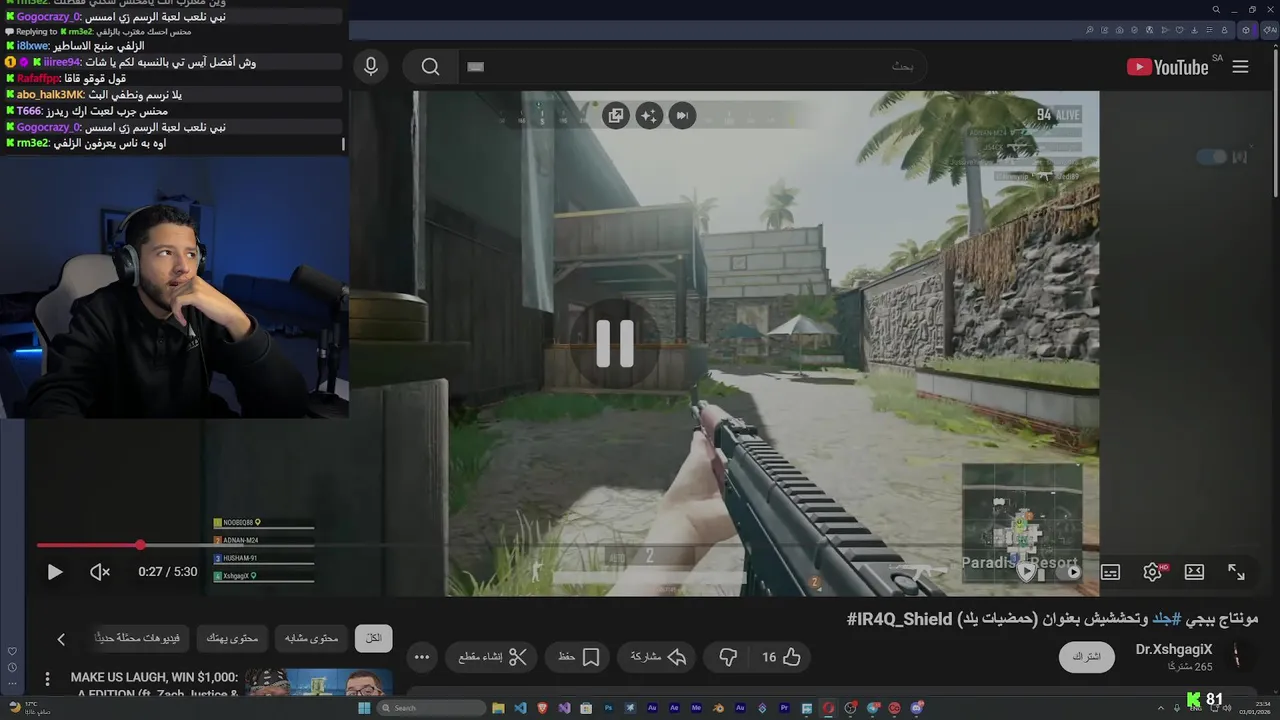The height and width of the screenshot is (720, 1280).
Task: Select the 'محتوى يهمّك' filter chip
Action: click(x=232, y=638)
